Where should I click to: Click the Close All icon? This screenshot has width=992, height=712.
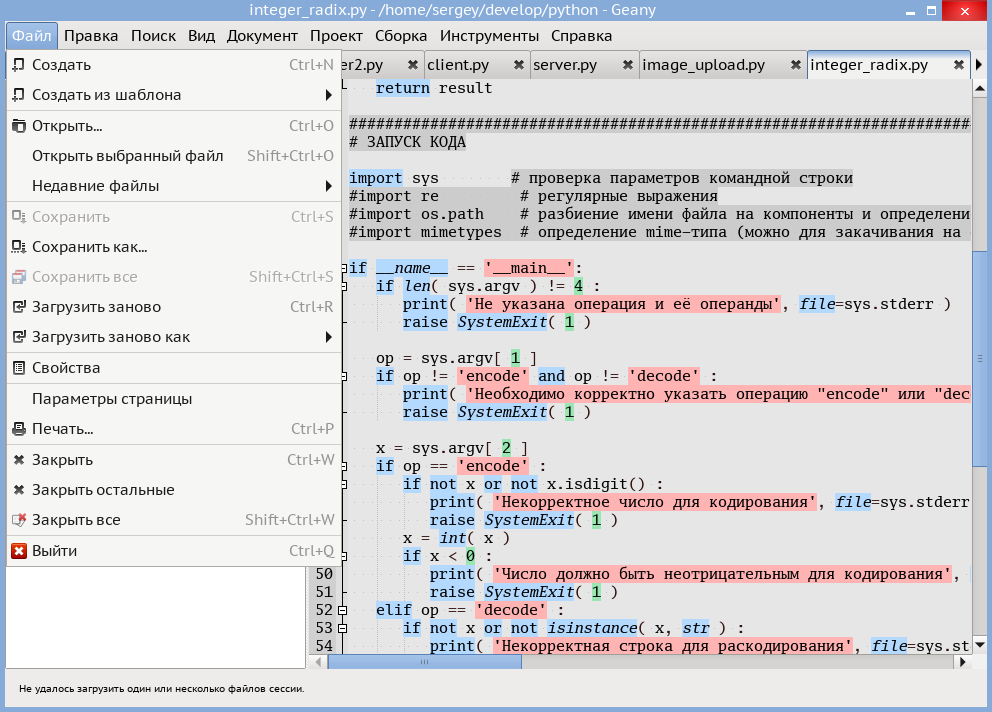pyautogui.click(x=18, y=520)
